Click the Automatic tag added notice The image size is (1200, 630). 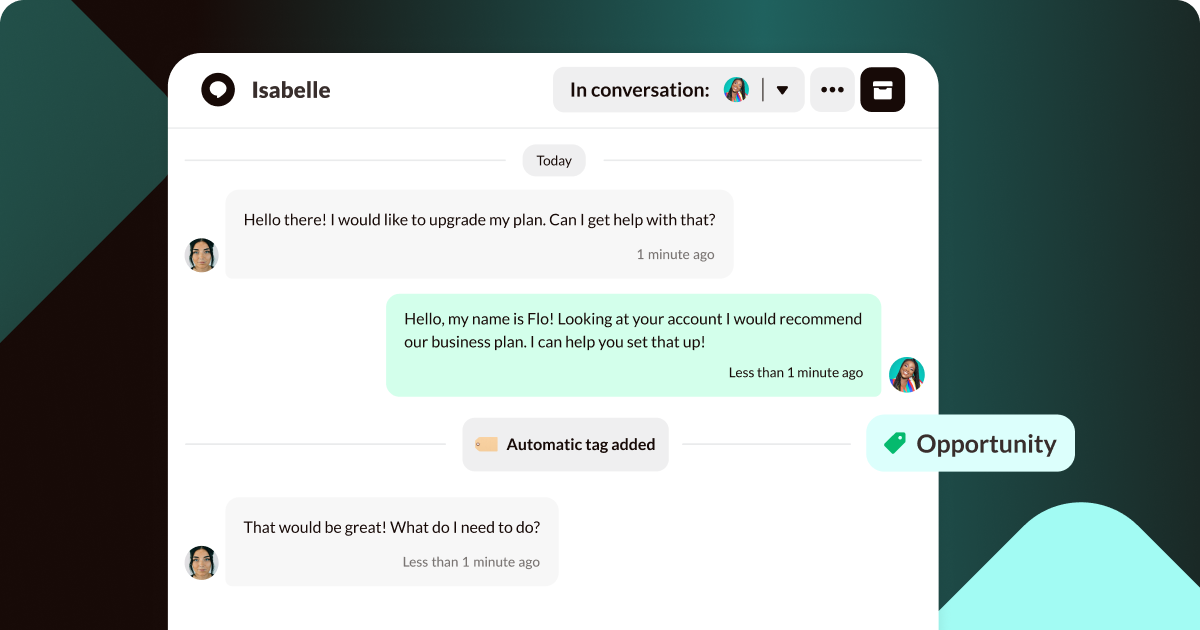[580, 443]
